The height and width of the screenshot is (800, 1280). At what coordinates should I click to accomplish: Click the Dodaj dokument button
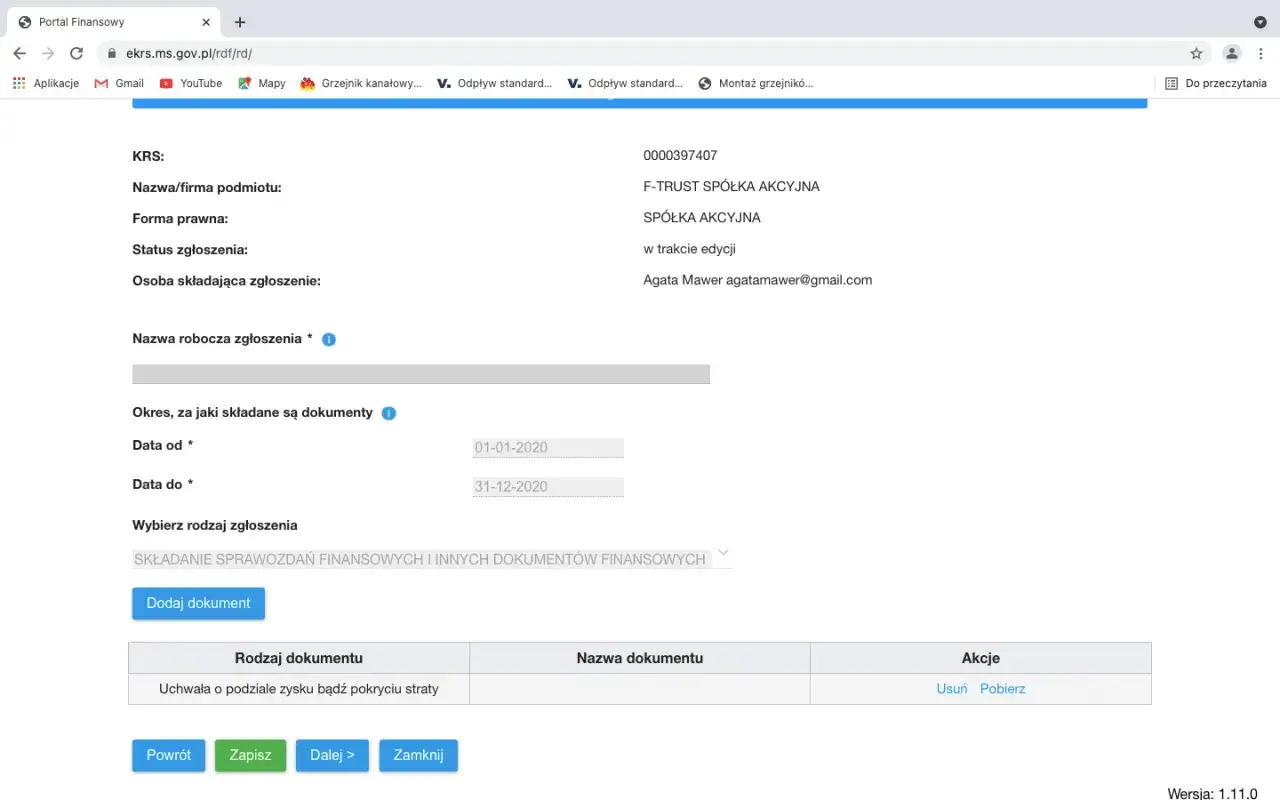click(x=198, y=603)
